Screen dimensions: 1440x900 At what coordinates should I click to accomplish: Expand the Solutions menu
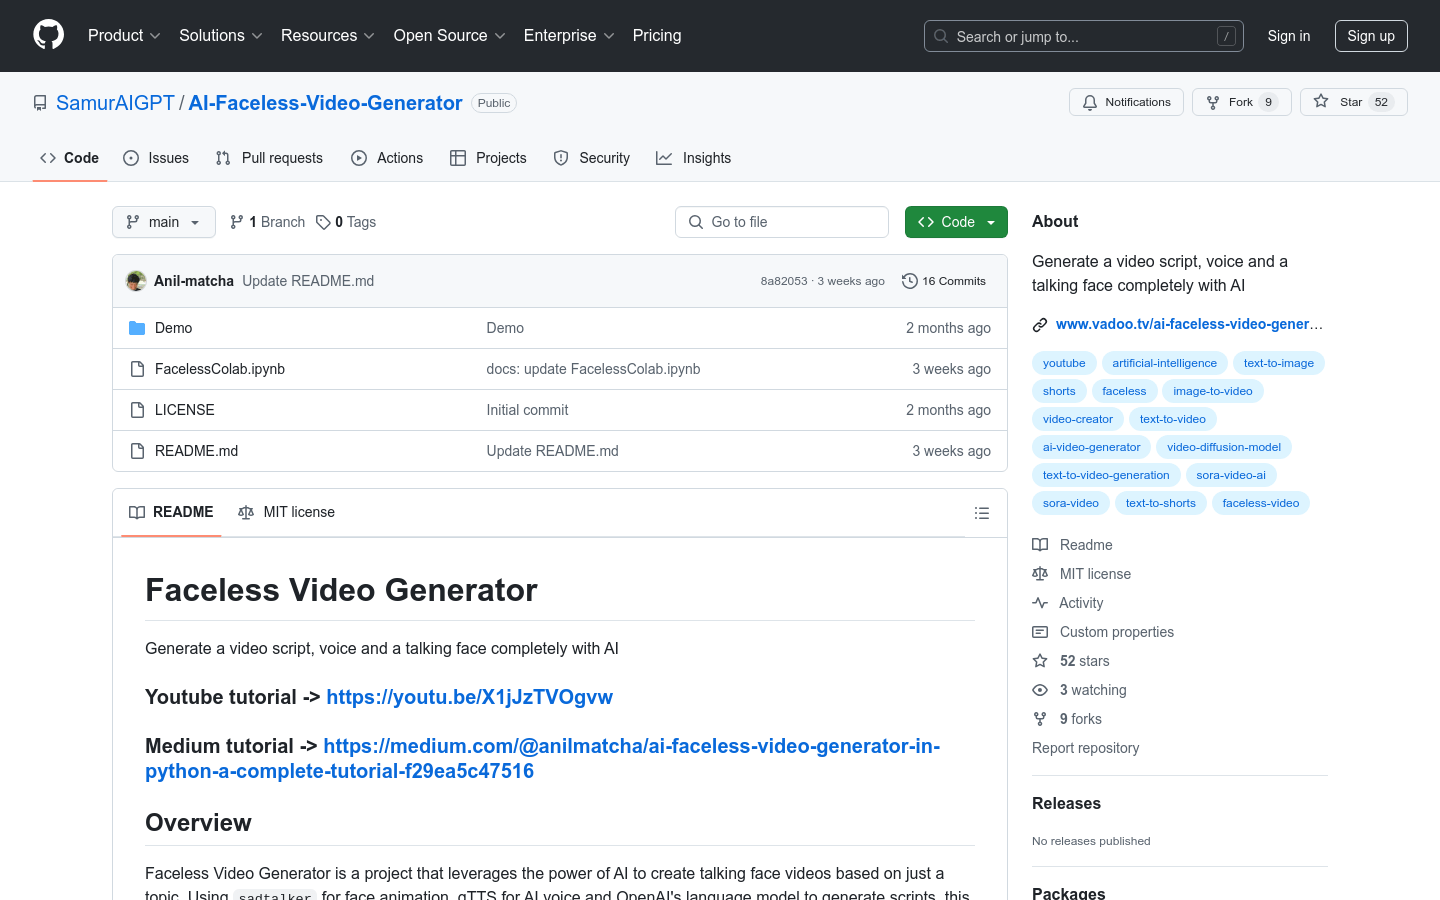(x=221, y=35)
